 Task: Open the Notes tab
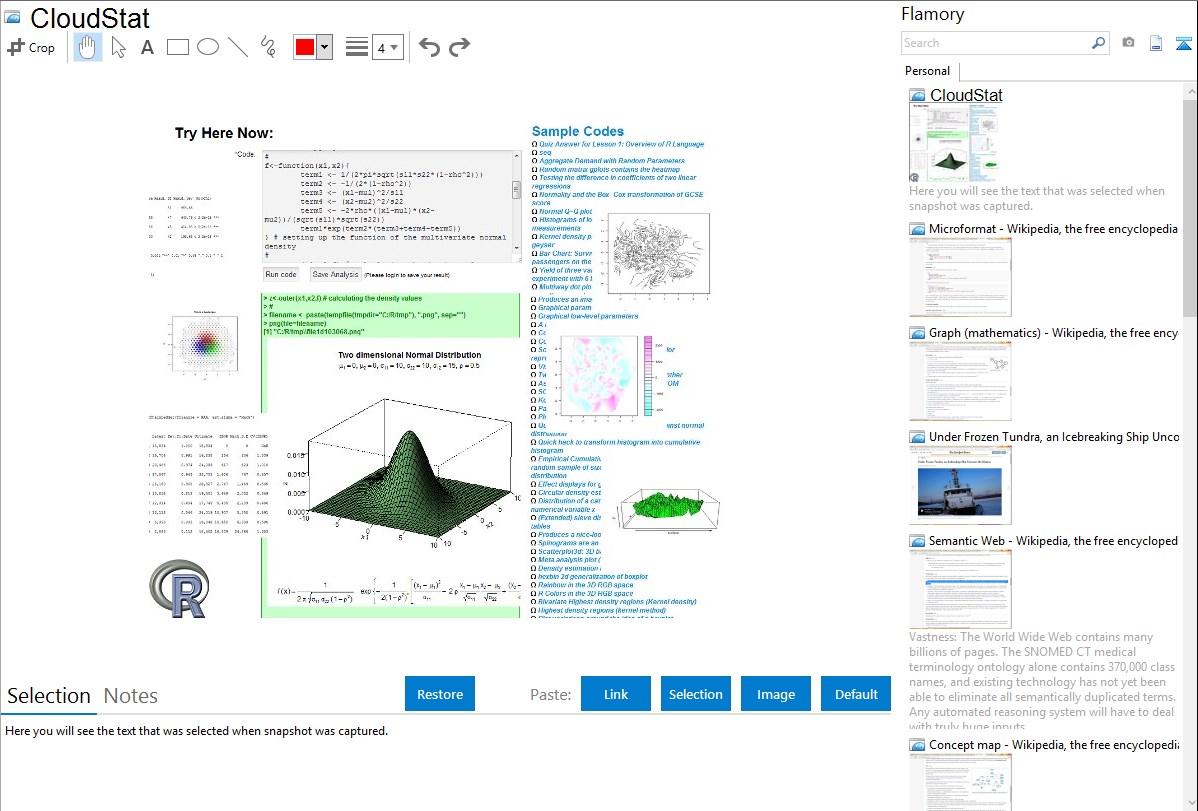pyautogui.click(x=131, y=696)
